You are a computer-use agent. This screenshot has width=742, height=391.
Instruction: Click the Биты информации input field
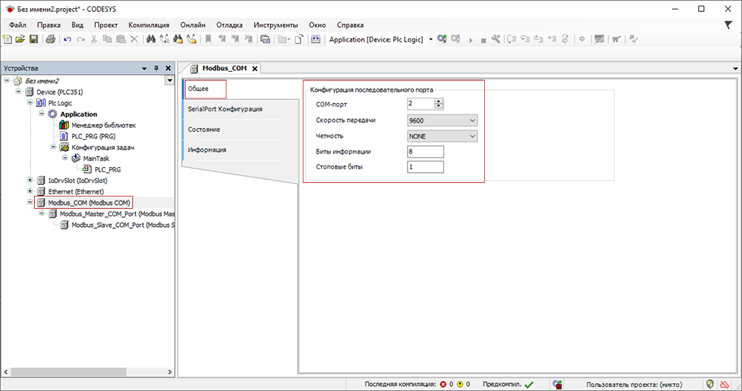[x=425, y=151]
